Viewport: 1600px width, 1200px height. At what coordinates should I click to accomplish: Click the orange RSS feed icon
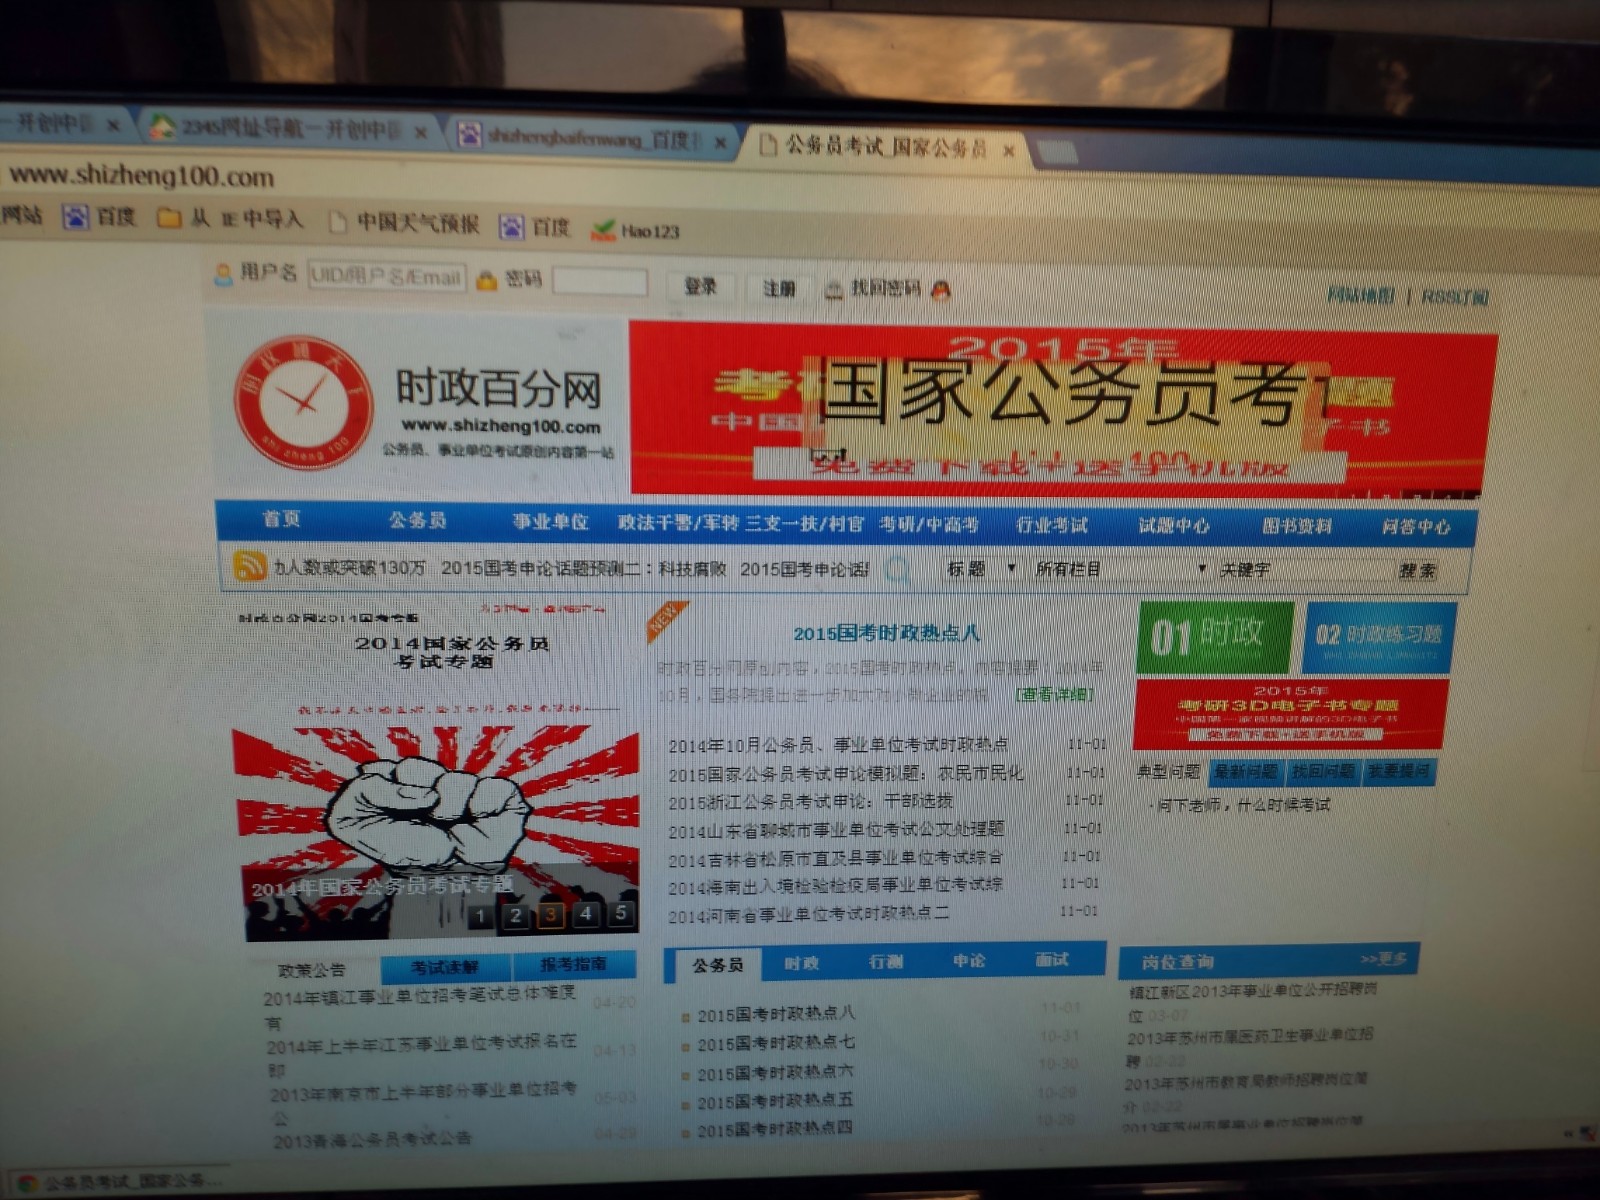click(x=249, y=566)
